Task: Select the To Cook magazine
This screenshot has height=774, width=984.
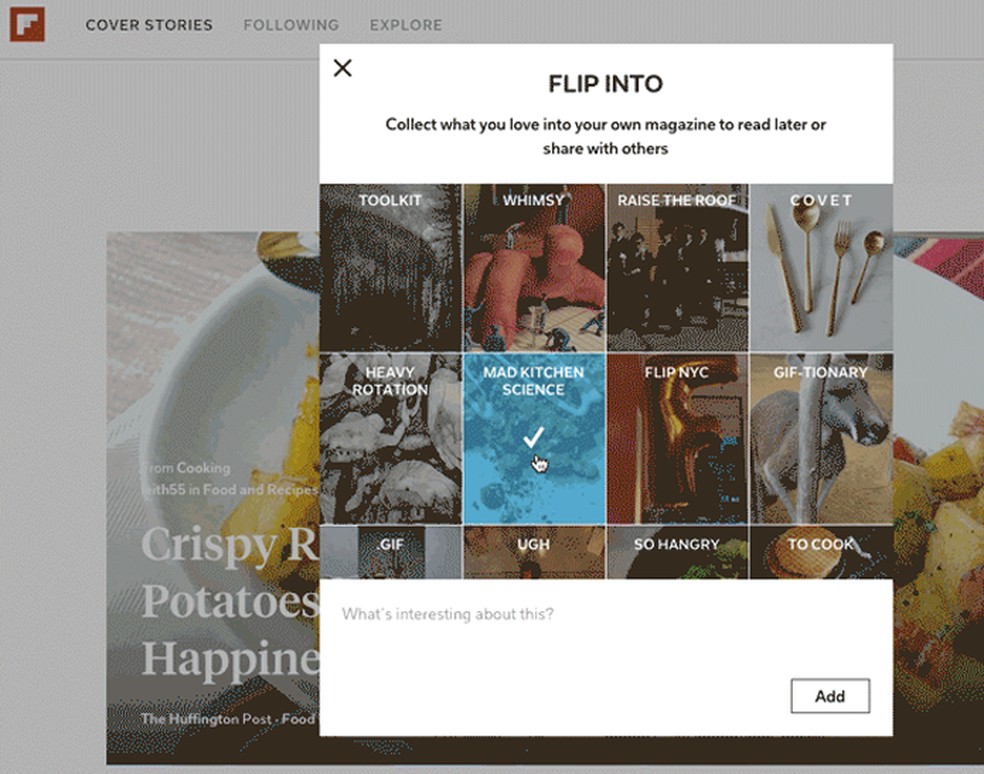Action: 820,550
